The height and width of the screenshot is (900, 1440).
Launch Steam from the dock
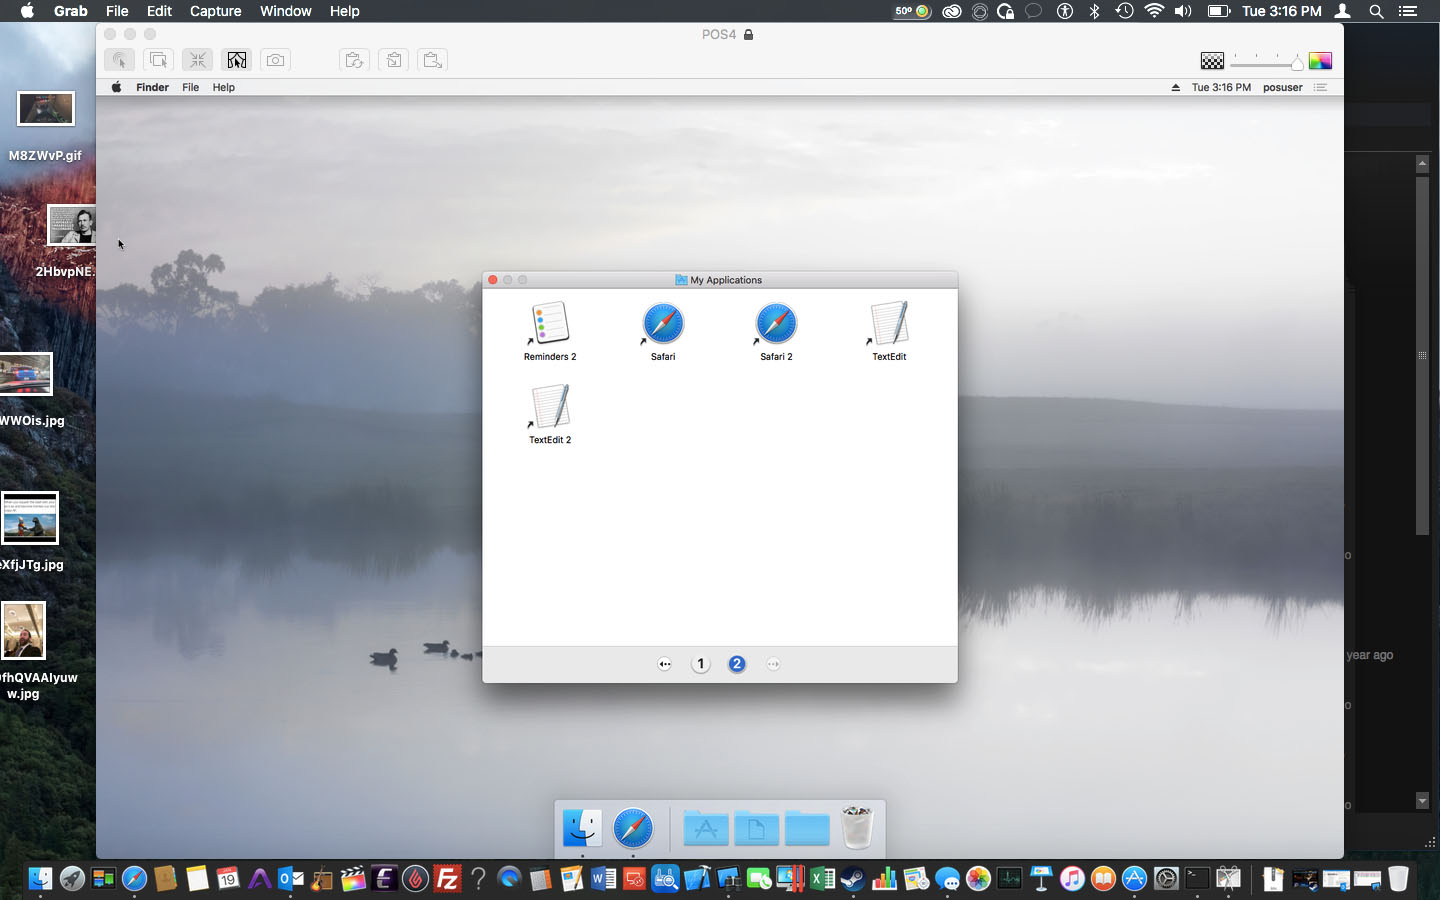[x=853, y=879]
